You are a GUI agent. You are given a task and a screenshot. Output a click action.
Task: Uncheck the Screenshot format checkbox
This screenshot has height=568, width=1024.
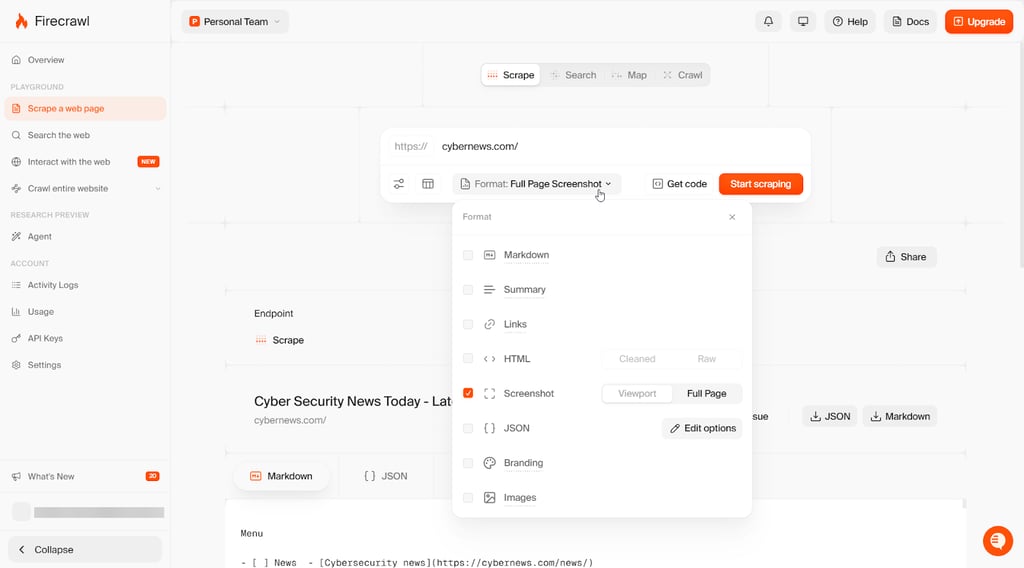click(x=468, y=393)
